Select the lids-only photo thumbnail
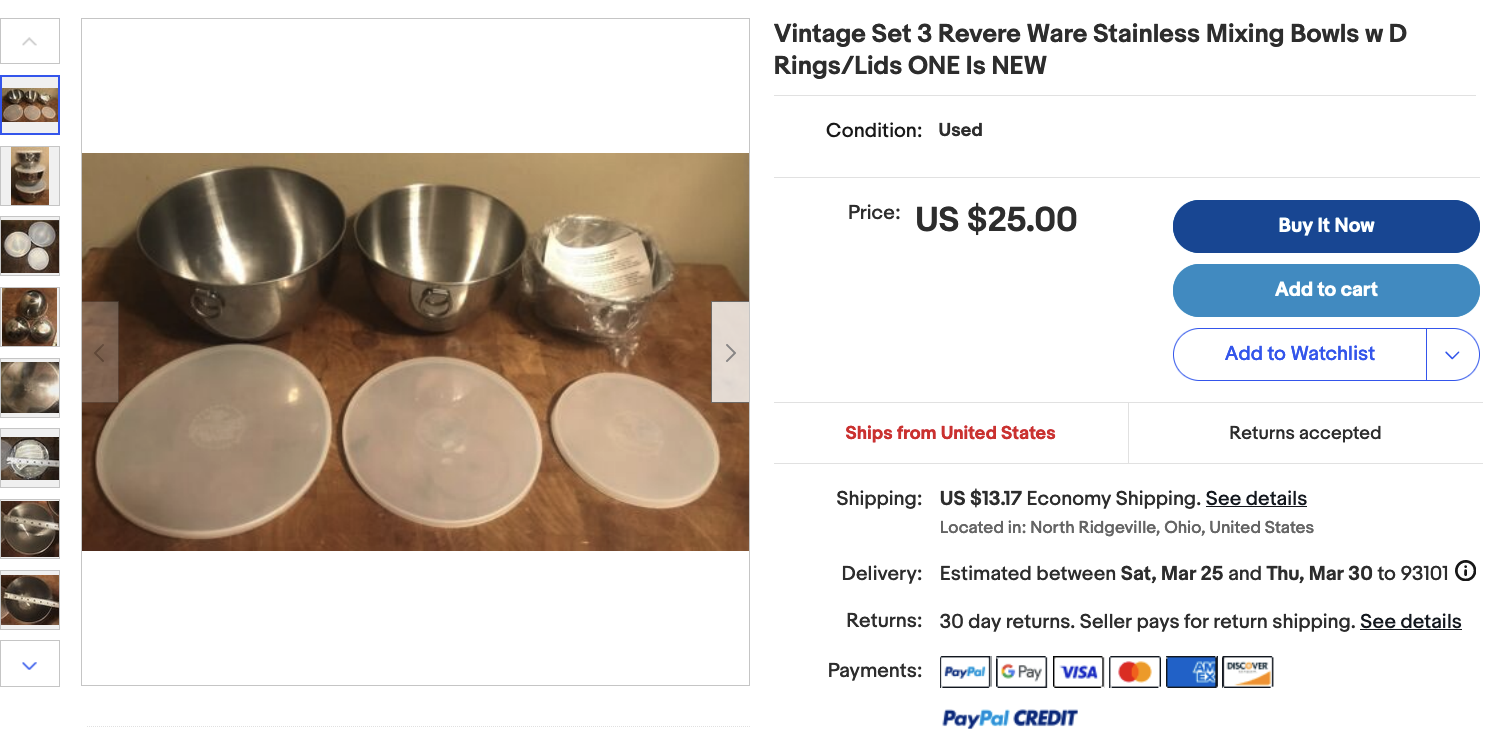 30,246
